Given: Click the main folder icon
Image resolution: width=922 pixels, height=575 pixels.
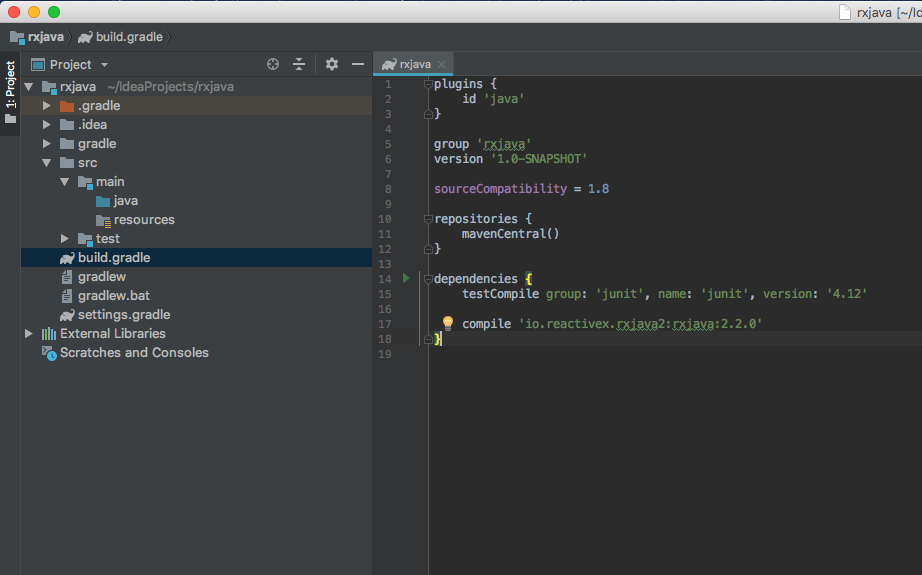Looking at the screenshot, I should click(x=85, y=182).
